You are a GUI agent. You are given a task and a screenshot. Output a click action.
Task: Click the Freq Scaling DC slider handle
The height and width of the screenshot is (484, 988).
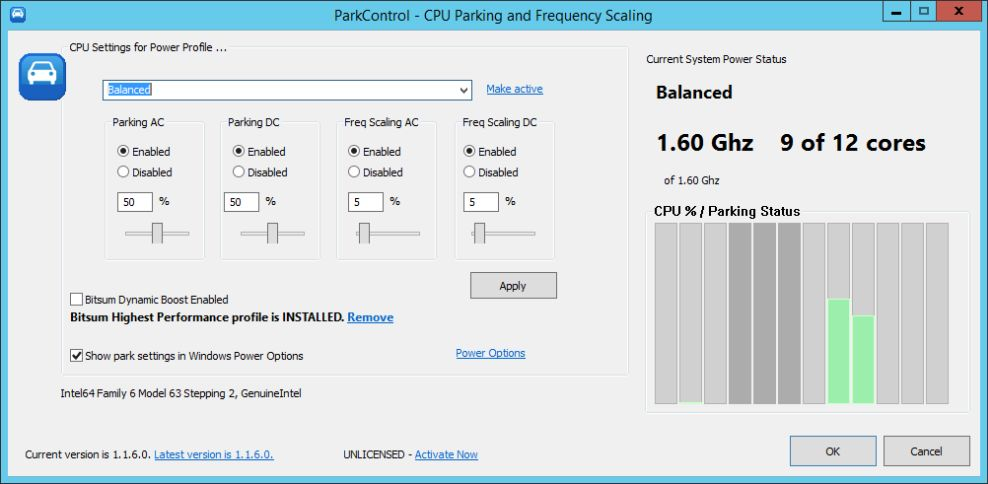(480, 233)
